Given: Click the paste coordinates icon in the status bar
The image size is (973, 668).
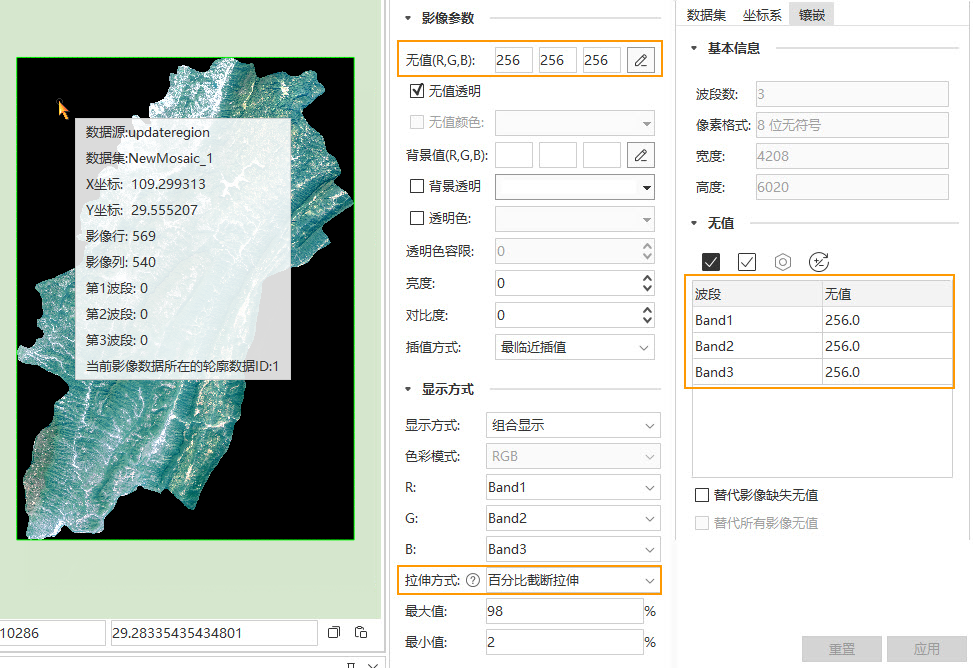Looking at the screenshot, I should pos(361,633).
